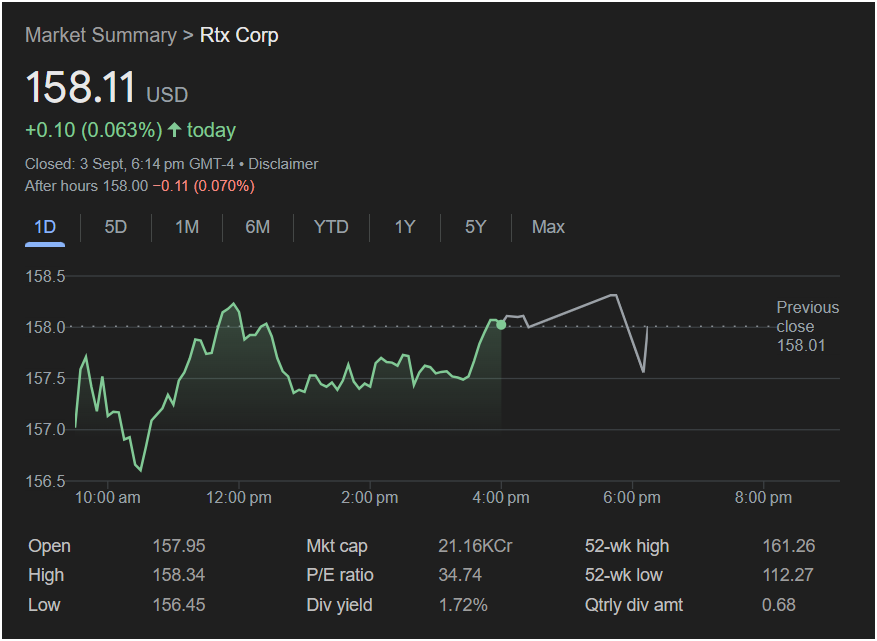Viewport: 877px width, 641px height.
Task: Click the 52-wk high value 161.26
Action: point(789,546)
